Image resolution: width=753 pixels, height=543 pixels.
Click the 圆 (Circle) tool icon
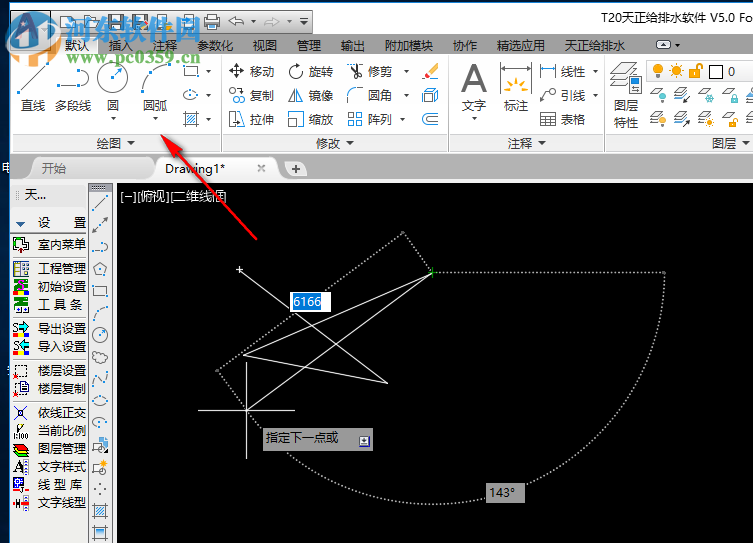(112, 80)
